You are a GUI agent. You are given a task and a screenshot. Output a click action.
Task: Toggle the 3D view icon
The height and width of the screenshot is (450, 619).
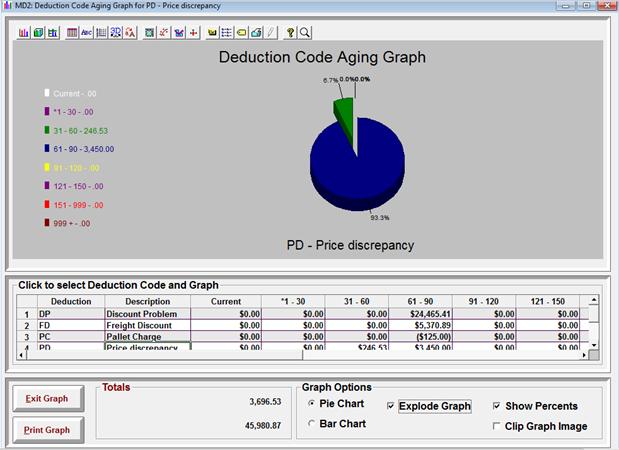click(x=116, y=32)
